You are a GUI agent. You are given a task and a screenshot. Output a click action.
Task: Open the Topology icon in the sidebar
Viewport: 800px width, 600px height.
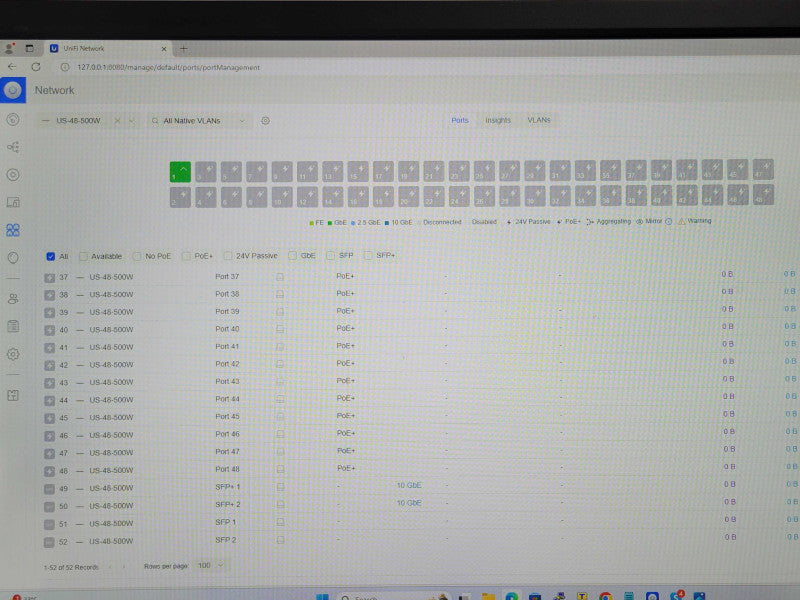click(x=13, y=147)
